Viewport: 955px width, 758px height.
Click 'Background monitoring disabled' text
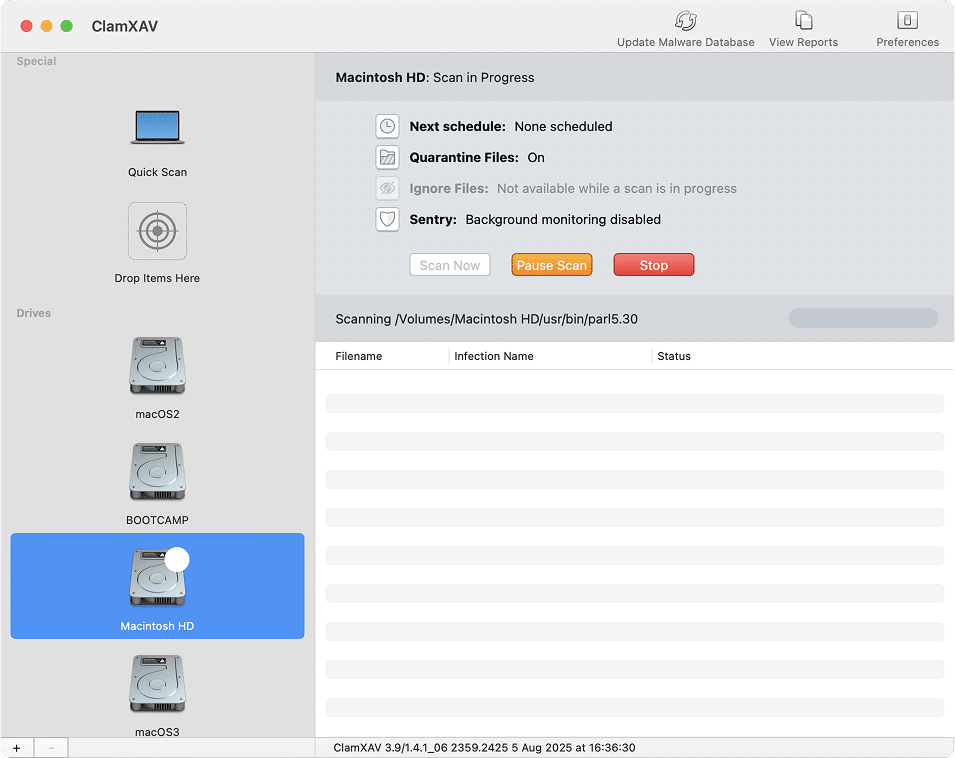[x=563, y=219]
